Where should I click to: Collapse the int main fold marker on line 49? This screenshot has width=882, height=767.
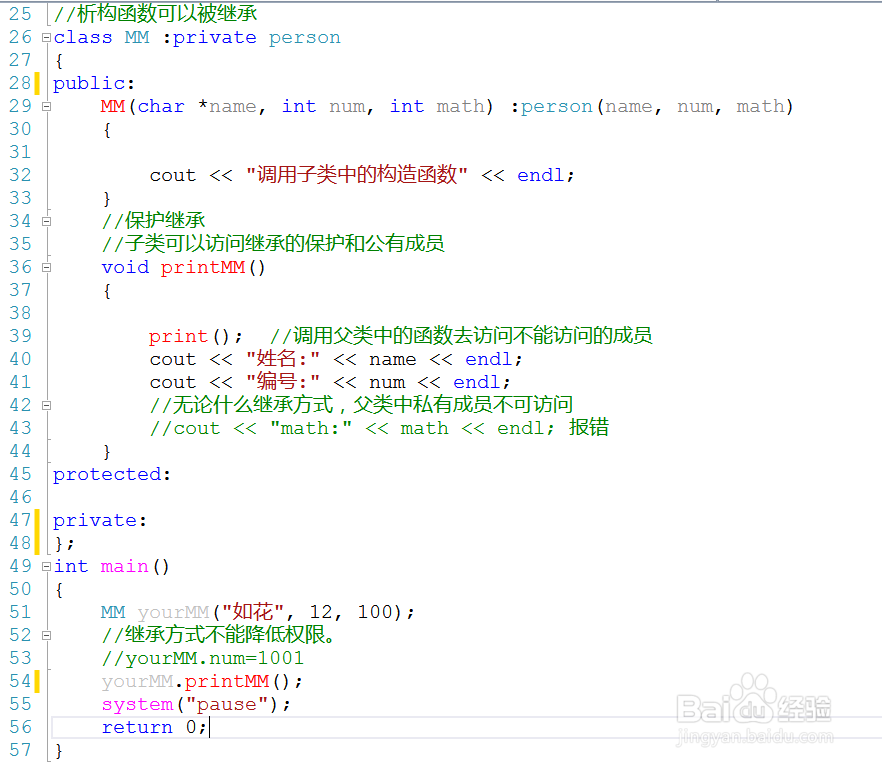[x=46, y=566]
